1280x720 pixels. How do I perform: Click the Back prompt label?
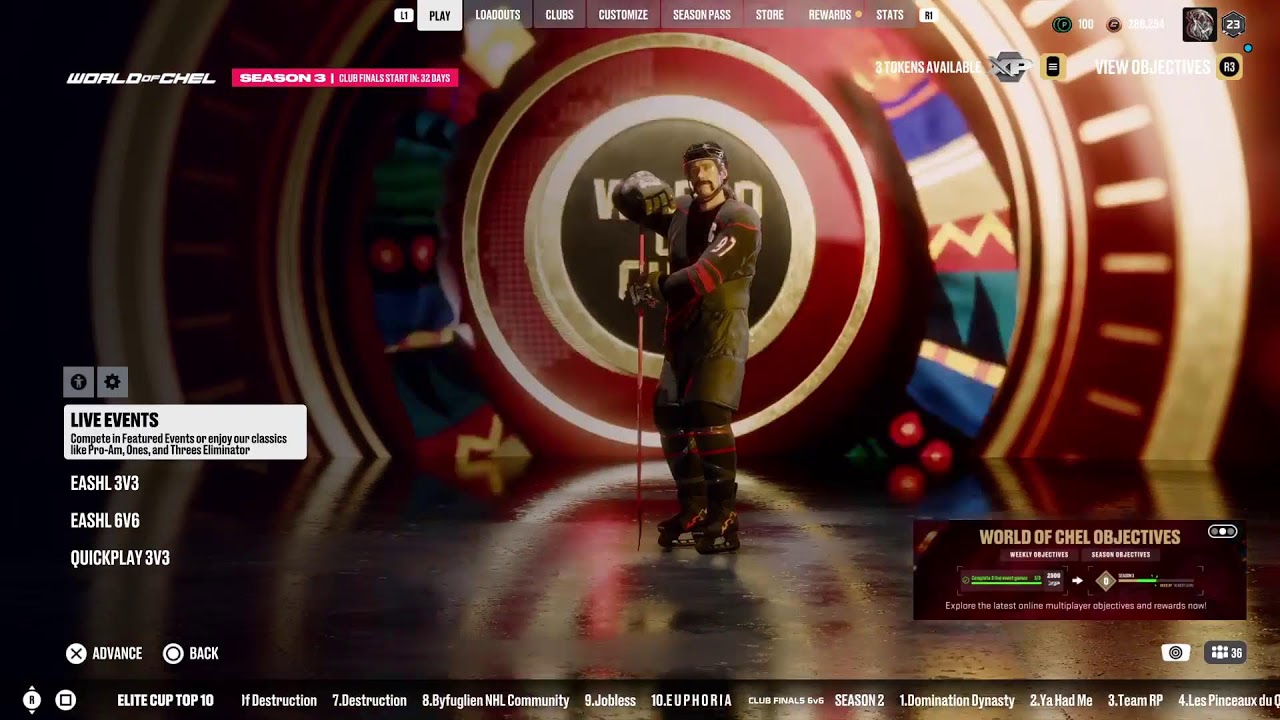204,653
